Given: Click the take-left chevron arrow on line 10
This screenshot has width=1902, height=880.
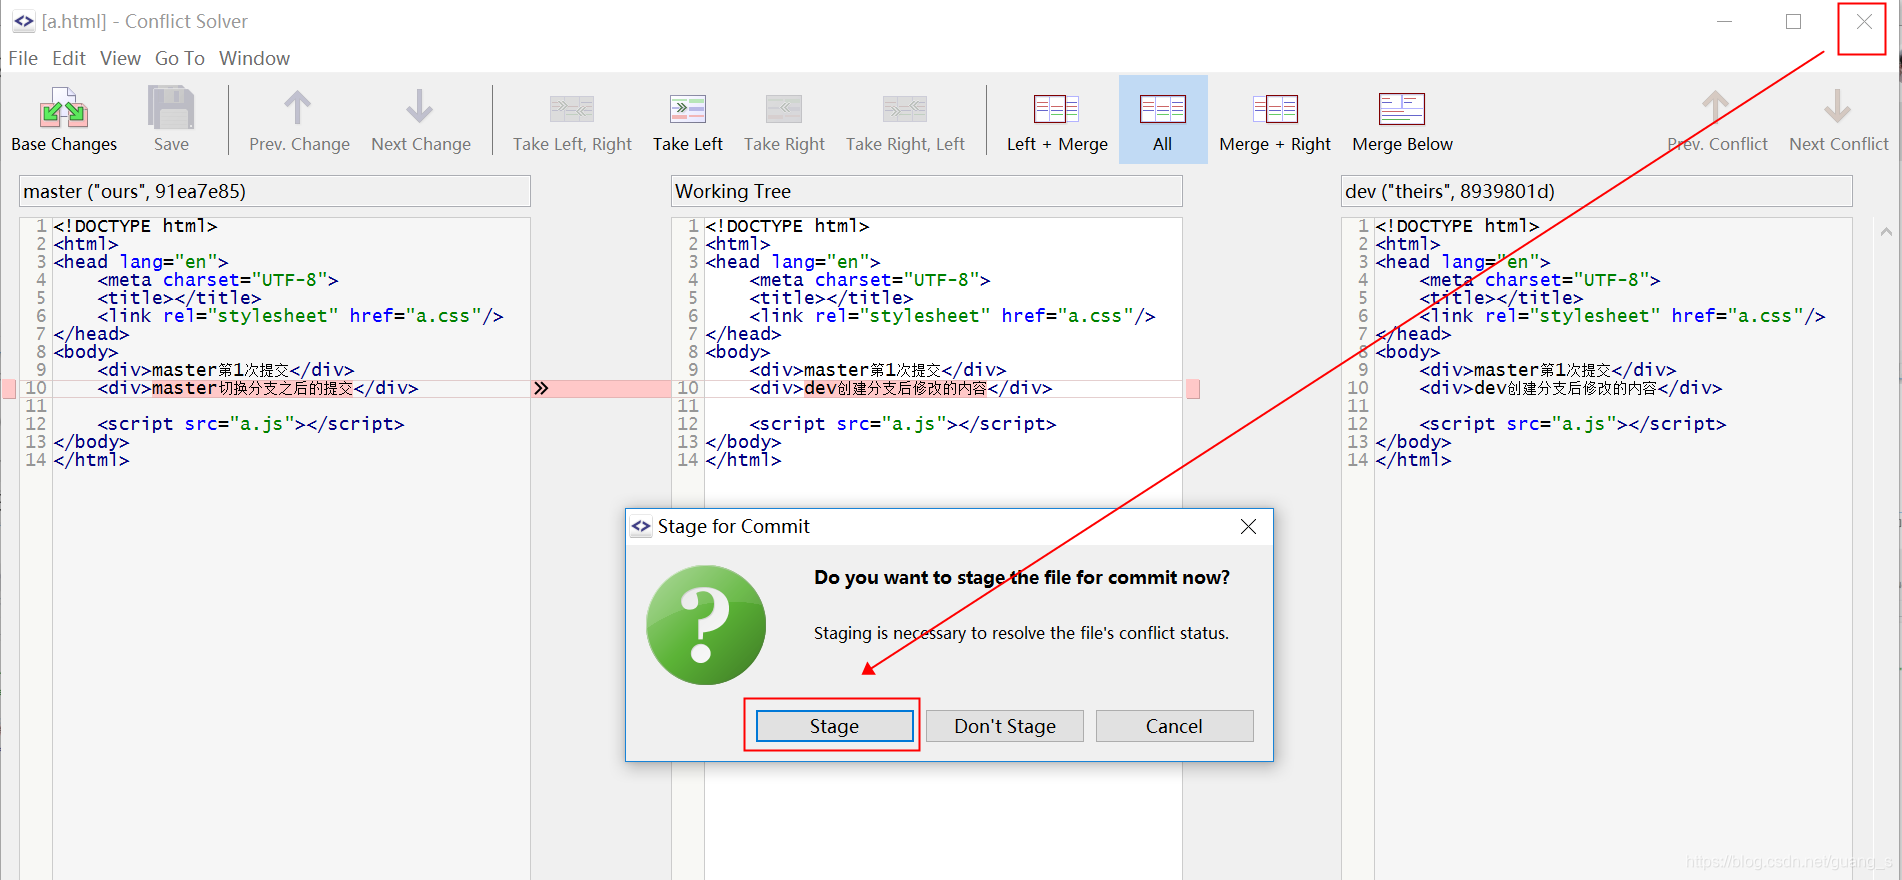Looking at the screenshot, I should click(541, 388).
